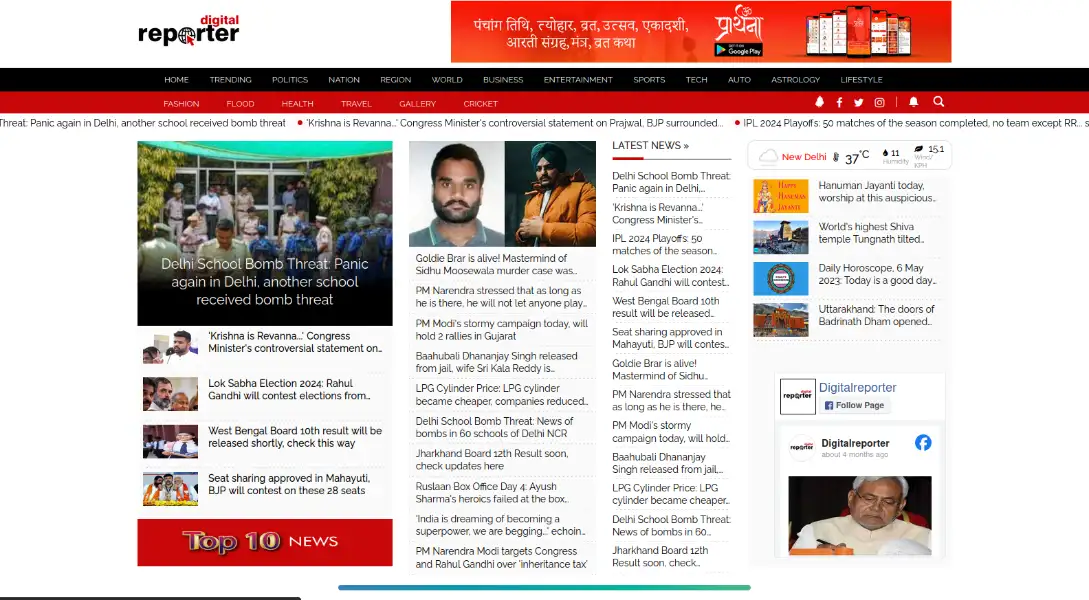
Task: Open the search magnifier icon
Action: point(938,102)
